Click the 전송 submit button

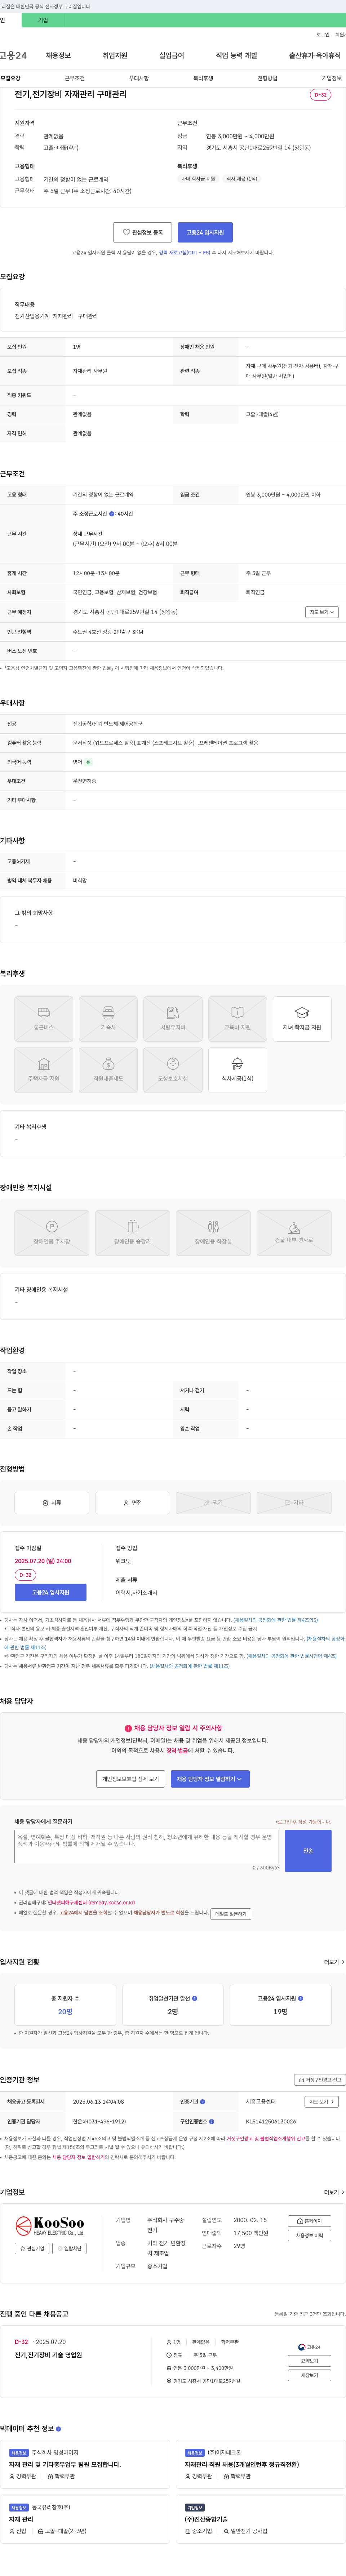tap(308, 1851)
